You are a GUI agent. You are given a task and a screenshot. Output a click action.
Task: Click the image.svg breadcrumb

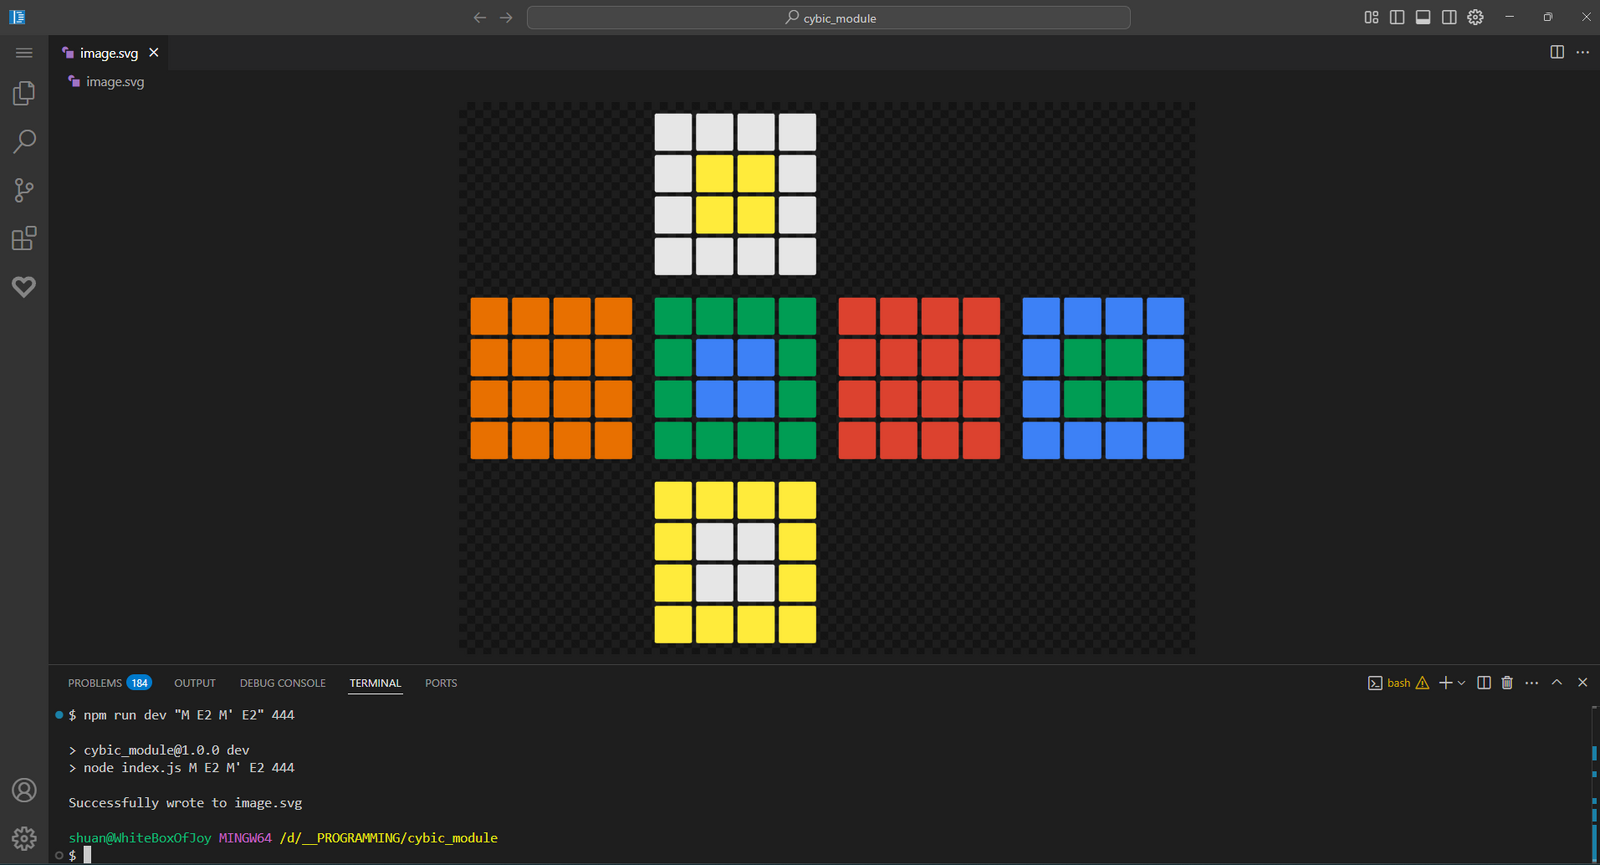pyautogui.click(x=106, y=82)
